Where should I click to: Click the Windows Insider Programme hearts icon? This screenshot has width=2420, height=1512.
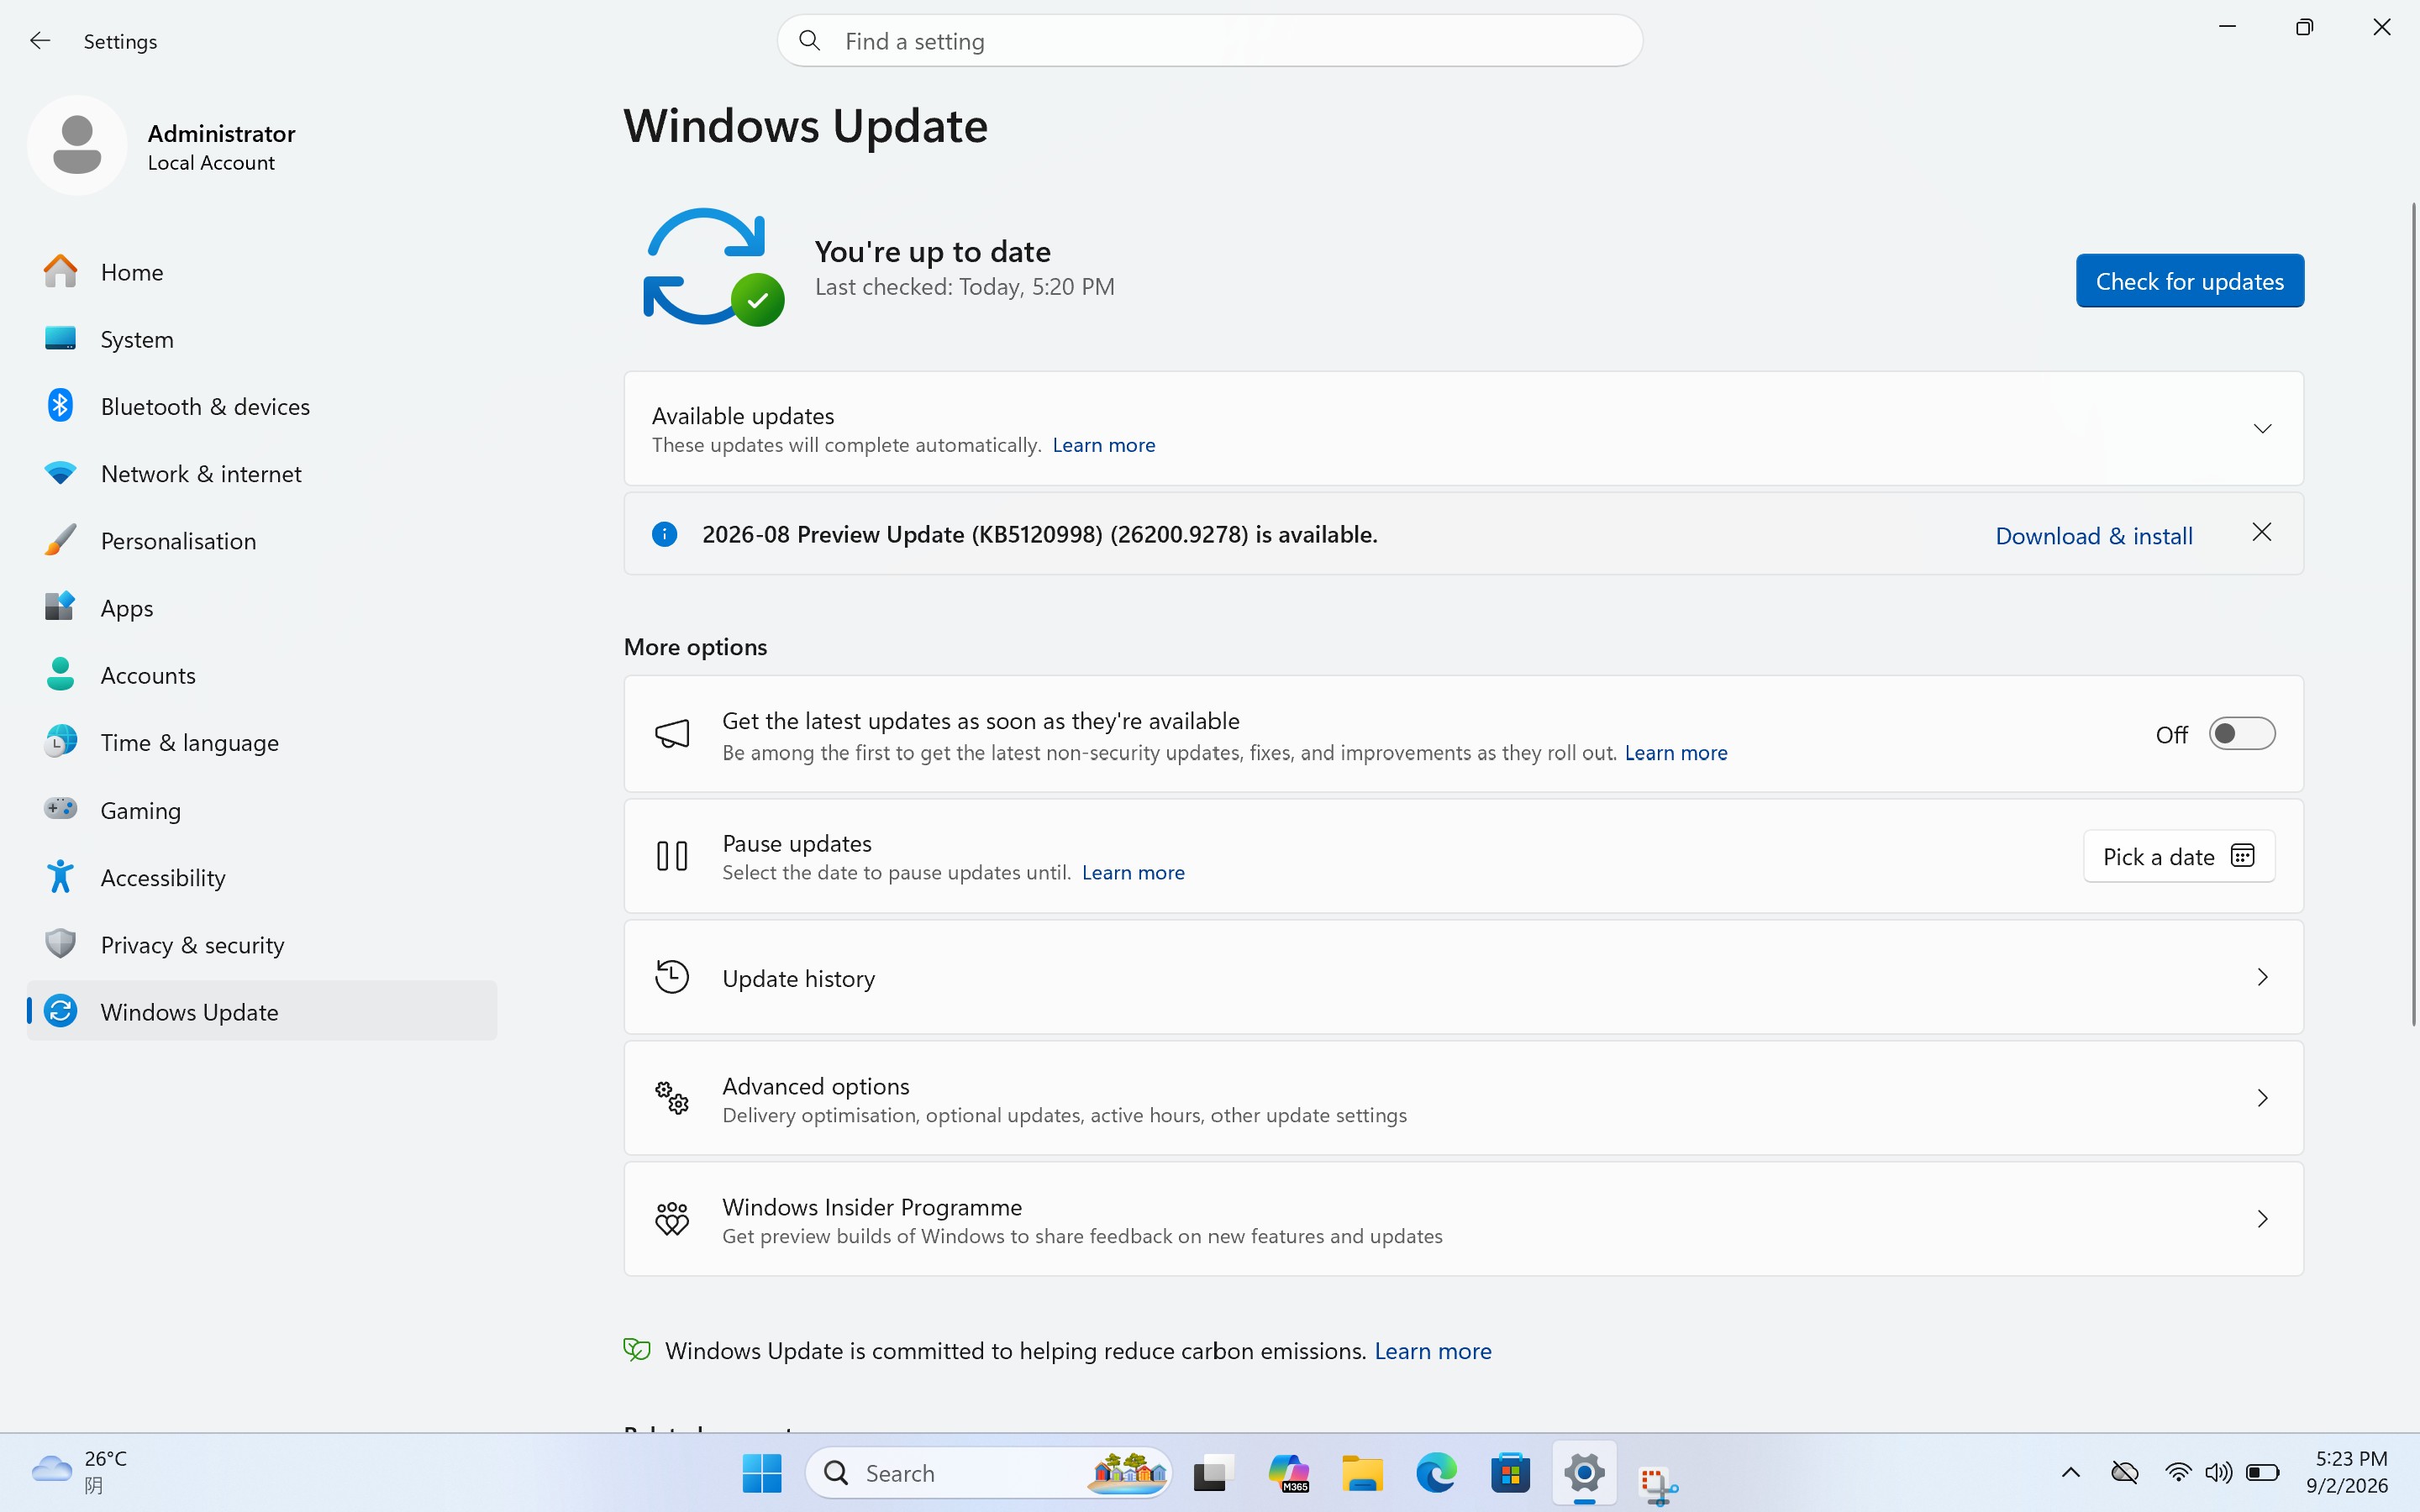(672, 1219)
